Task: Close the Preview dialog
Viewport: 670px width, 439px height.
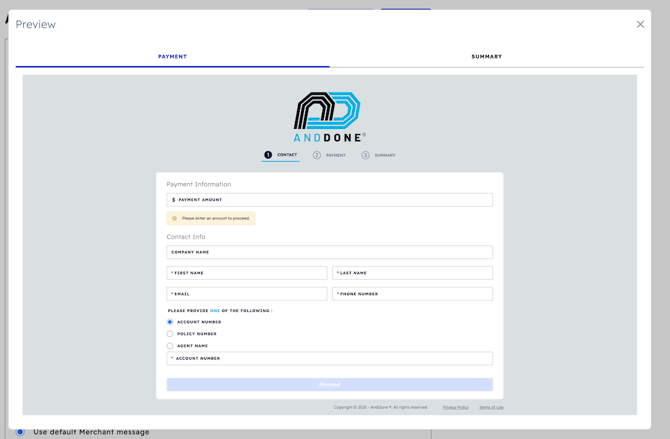Action: point(640,24)
